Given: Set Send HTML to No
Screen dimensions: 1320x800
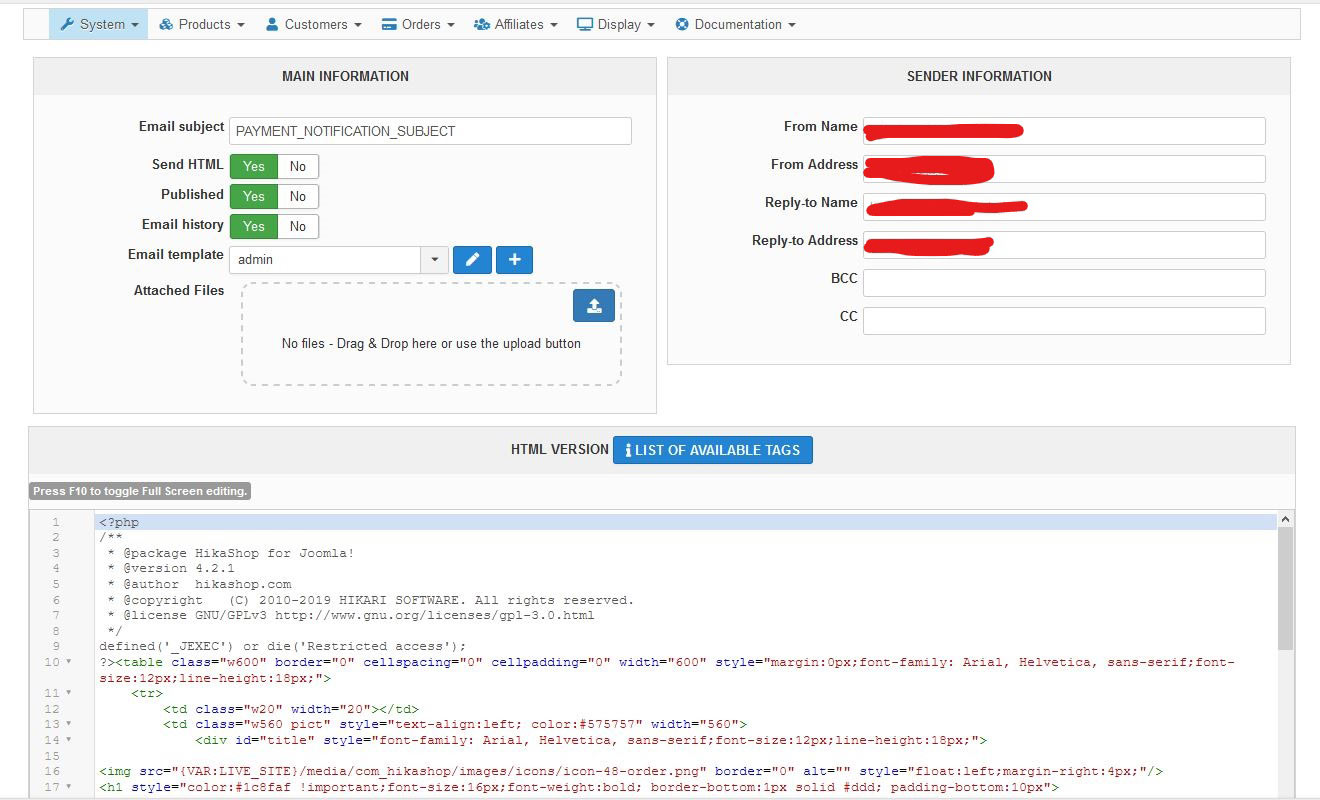Looking at the screenshot, I should (x=298, y=166).
